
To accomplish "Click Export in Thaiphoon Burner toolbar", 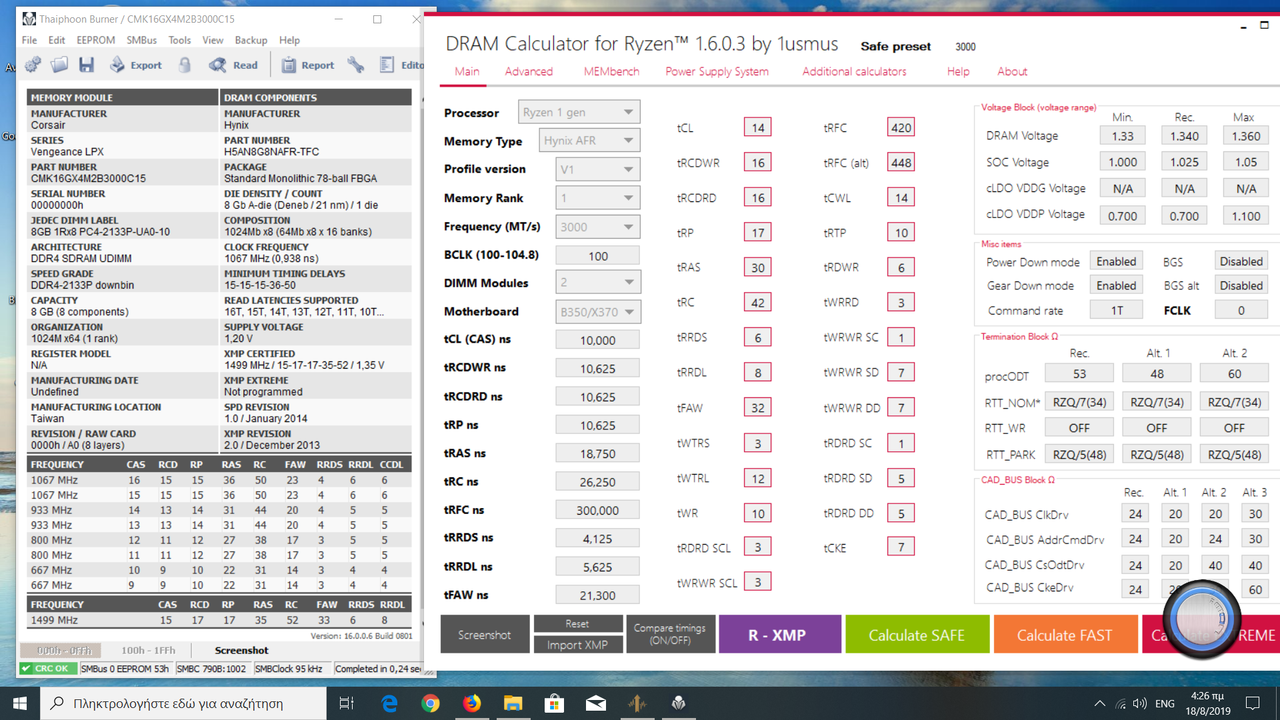I will [135, 65].
